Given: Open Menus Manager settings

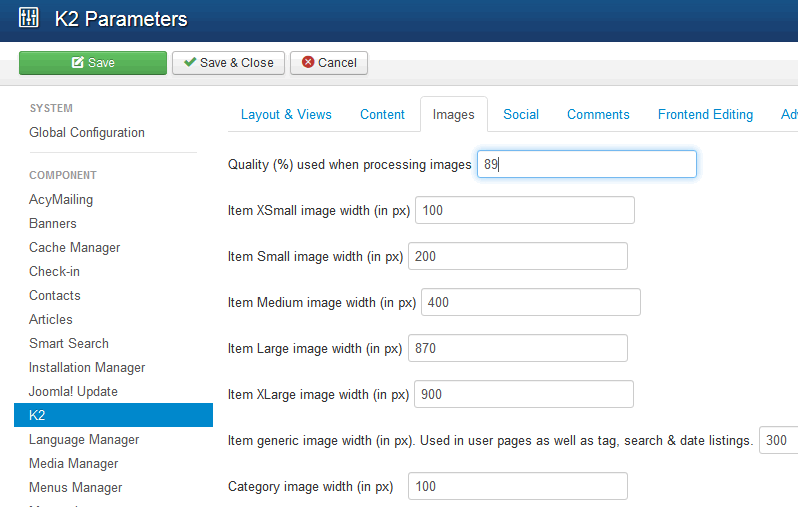Looking at the screenshot, I should (76, 487).
